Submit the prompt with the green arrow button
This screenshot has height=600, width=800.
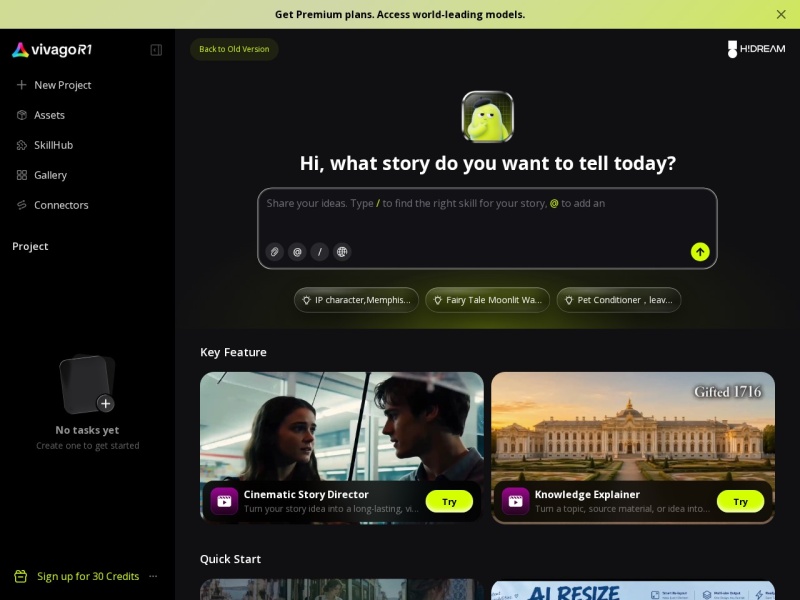click(700, 252)
